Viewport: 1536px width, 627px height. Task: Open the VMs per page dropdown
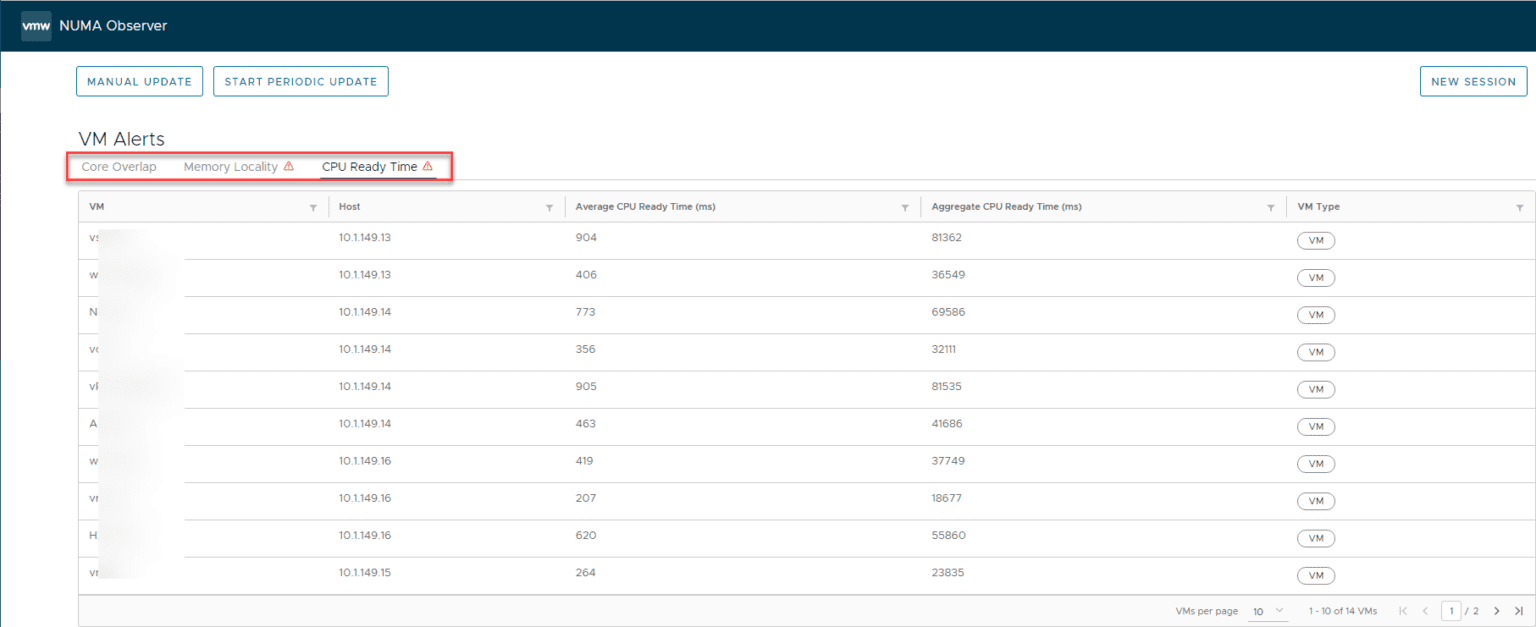click(x=1266, y=611)
